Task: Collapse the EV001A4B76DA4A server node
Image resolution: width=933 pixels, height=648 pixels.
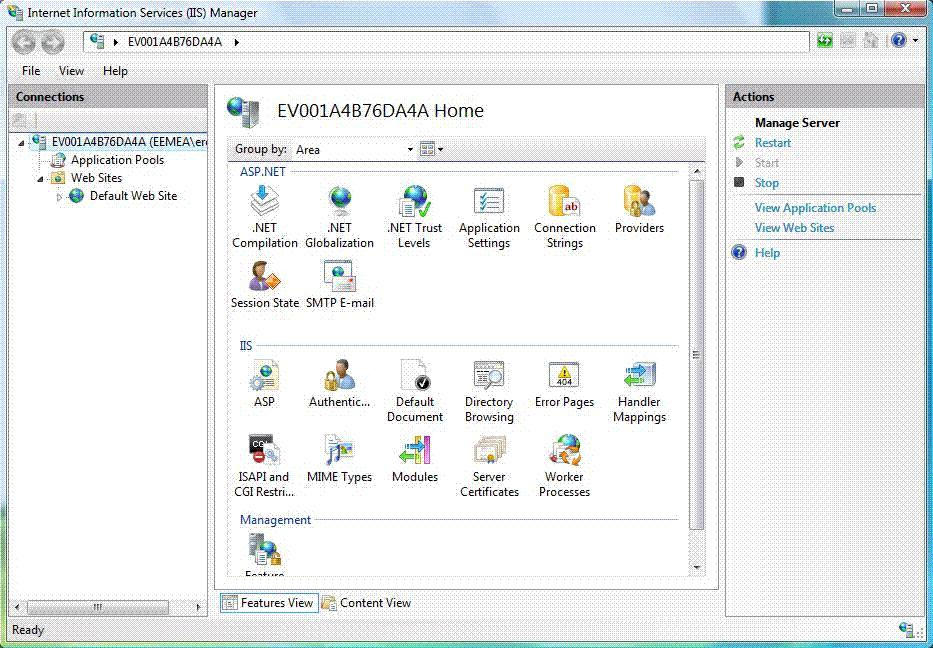Action: (x=21, y=143)
